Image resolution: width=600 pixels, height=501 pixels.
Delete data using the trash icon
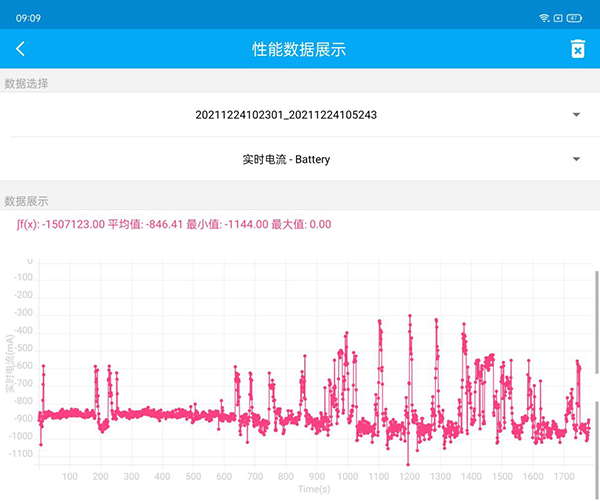[x=577, y=49]
